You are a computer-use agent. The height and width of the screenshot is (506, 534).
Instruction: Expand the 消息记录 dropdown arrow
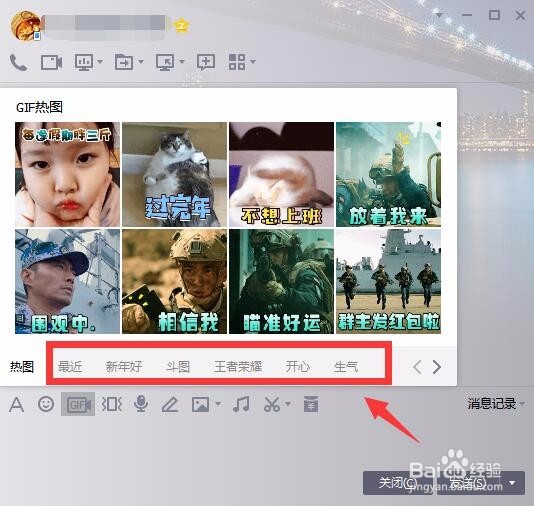522,404
